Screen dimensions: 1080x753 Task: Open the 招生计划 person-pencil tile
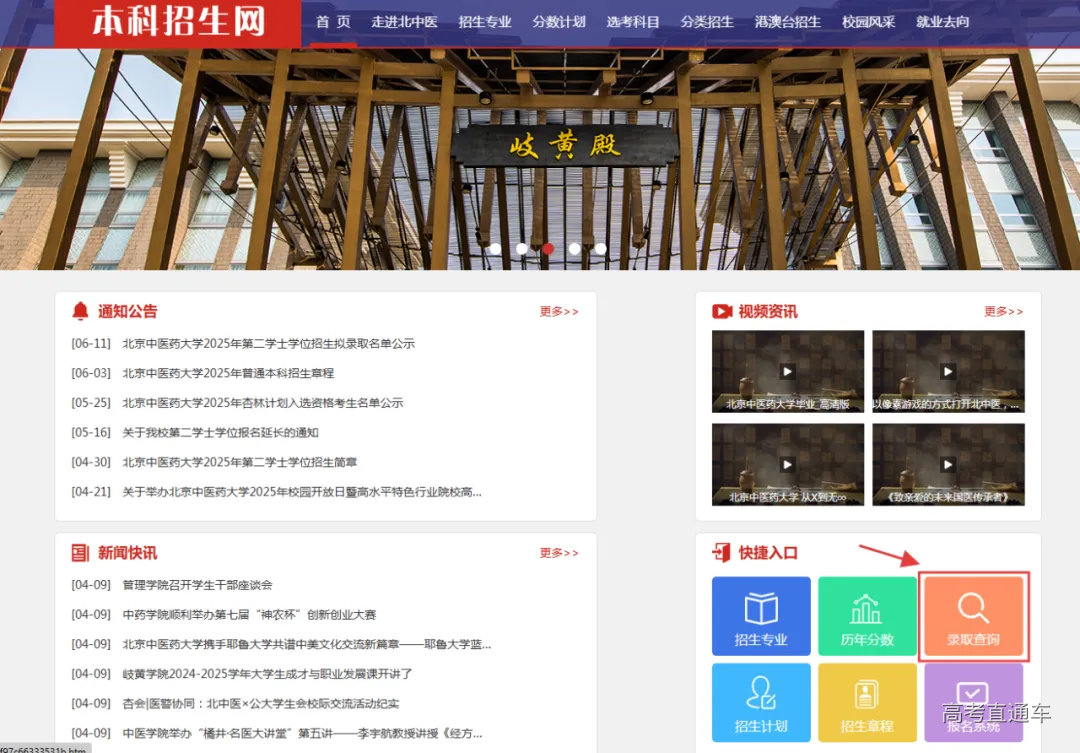(x=760, y=701)
